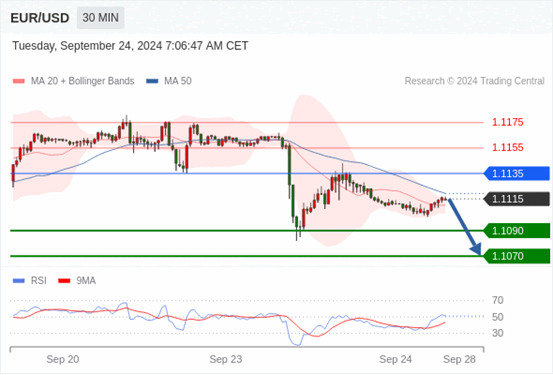Click the RSI 50 axis value
The width and height of the screenshot is (553, 375).
tap(498, 317)
